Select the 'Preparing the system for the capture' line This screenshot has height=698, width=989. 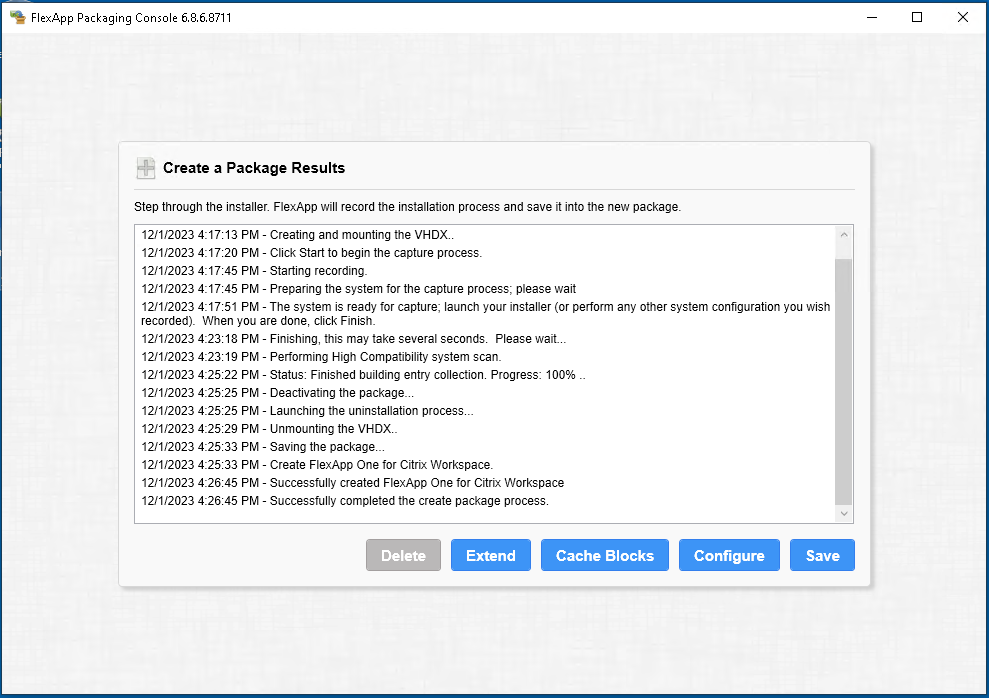click(x=358, y=289)
